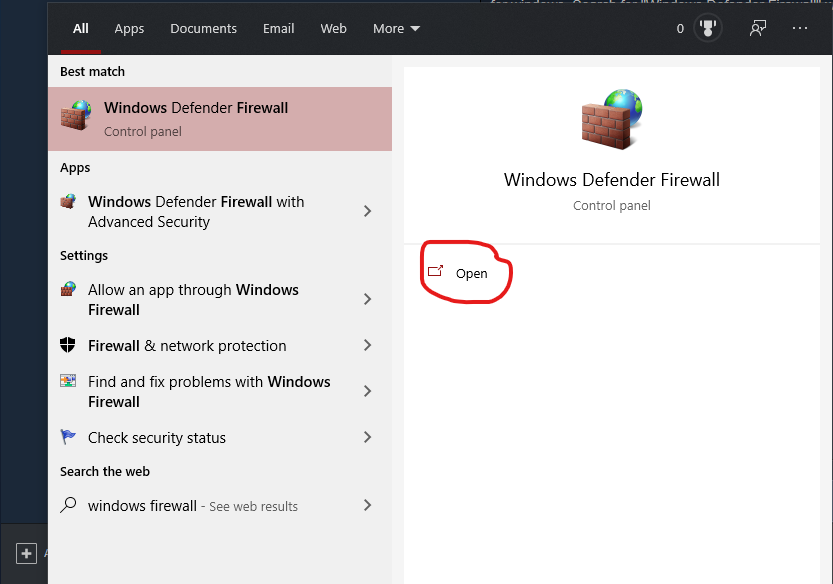Switch to the Documents tab

[x=203, y=29]
